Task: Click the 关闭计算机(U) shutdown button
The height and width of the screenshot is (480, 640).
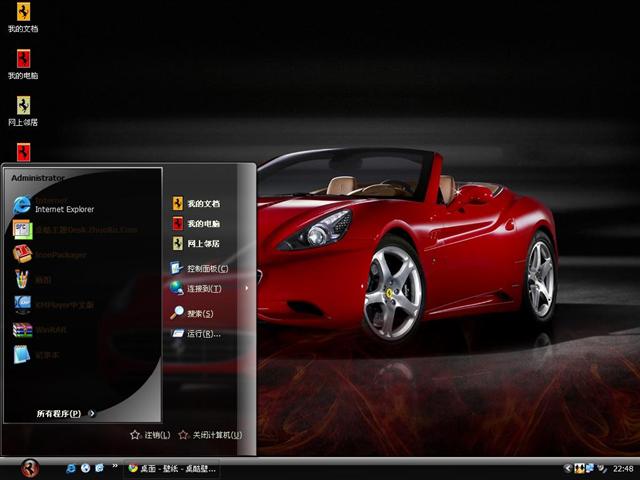Action: [x=210, y=435]
